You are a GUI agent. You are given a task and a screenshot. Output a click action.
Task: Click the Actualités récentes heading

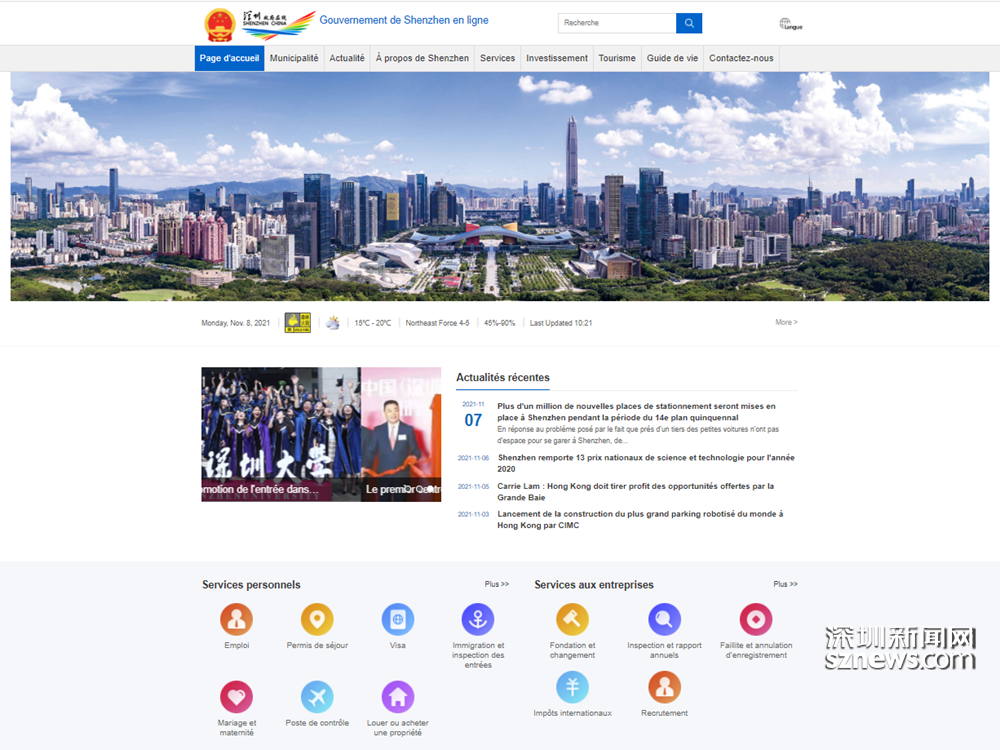pyautogui.click(x=503, y=378)
